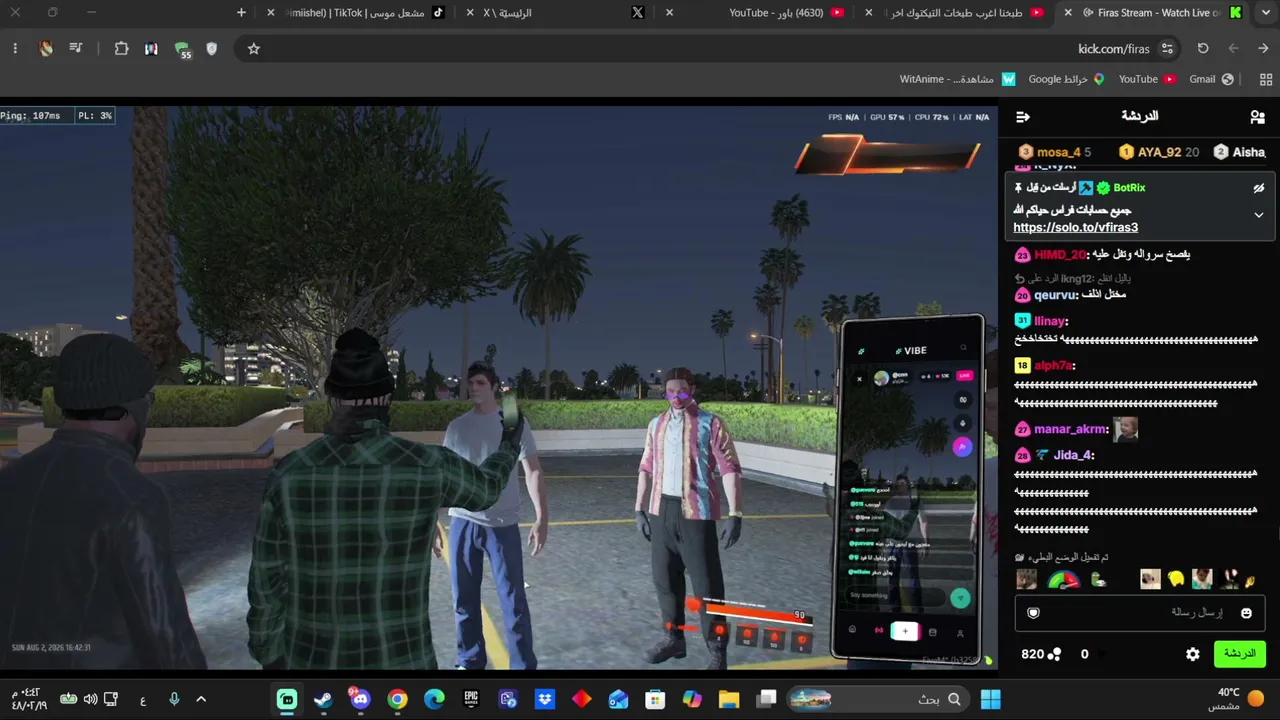Open Microsoft Edge from taskbar
The height and width of the screenshot is (720, 1280).
click(434, 699)
